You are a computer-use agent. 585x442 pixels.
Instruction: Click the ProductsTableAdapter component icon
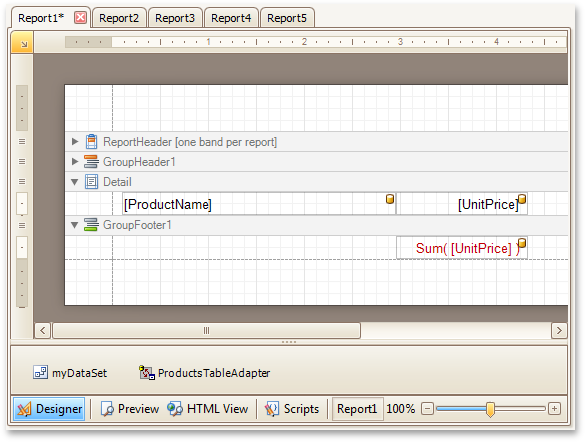pyautogui.click(x=147, y=372)
